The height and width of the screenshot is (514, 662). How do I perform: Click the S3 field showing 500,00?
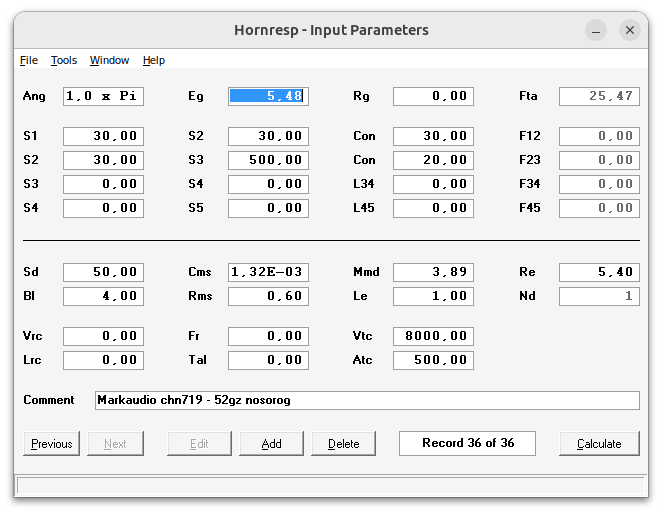pyautogui.click(x=268, y=160)
